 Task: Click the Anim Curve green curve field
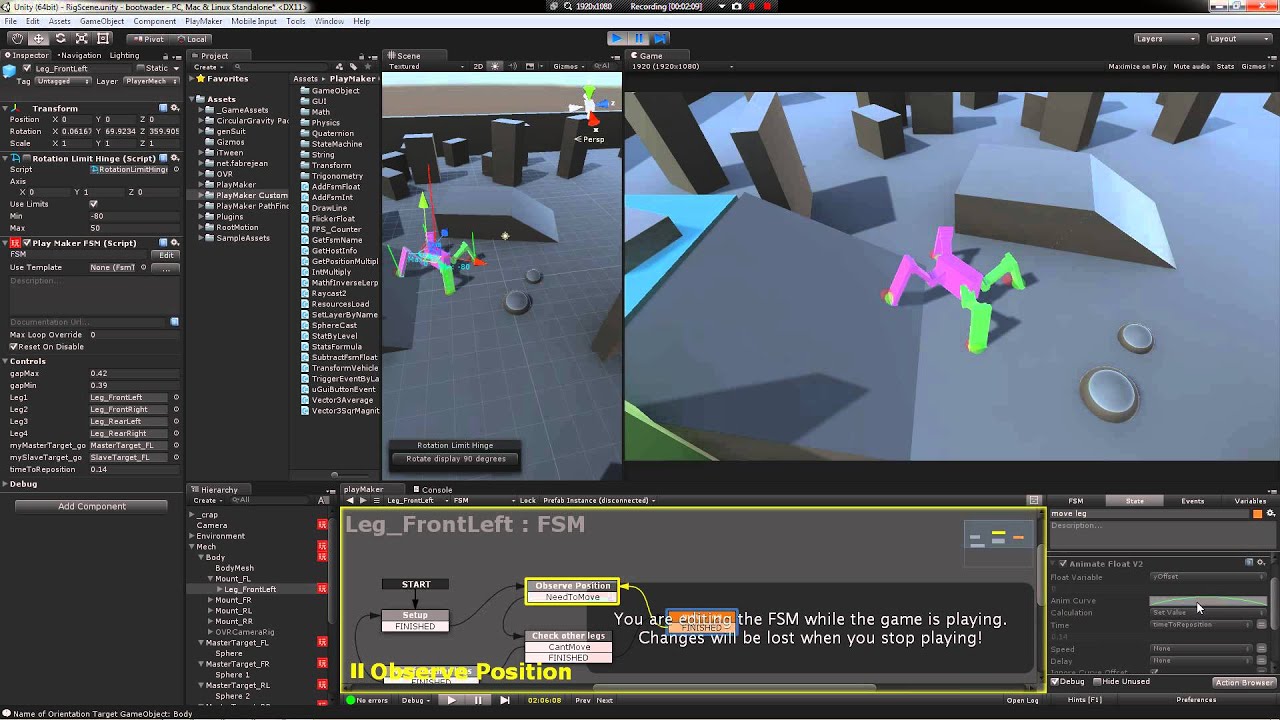click(x=1208, y=601)
